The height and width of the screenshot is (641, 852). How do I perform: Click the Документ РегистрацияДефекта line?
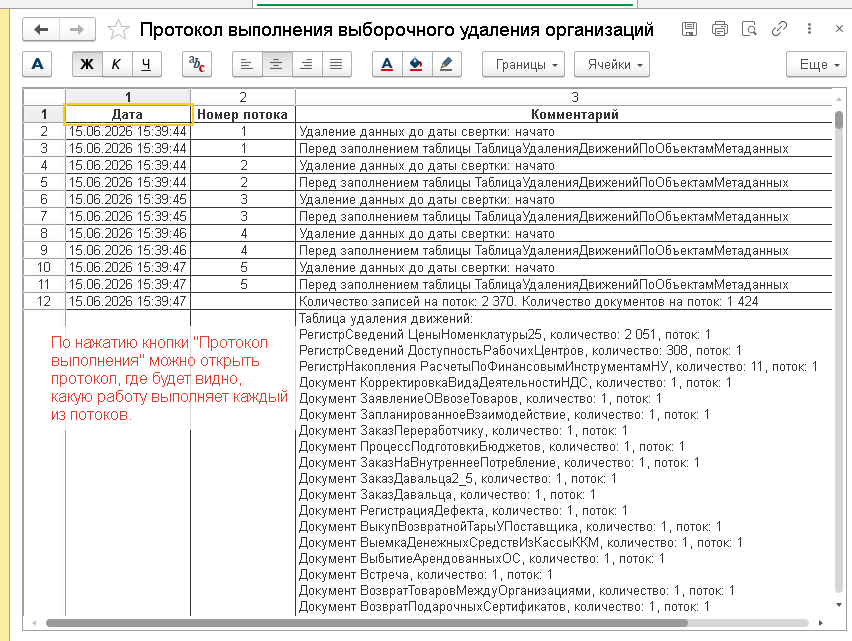[x=463, y=511]
